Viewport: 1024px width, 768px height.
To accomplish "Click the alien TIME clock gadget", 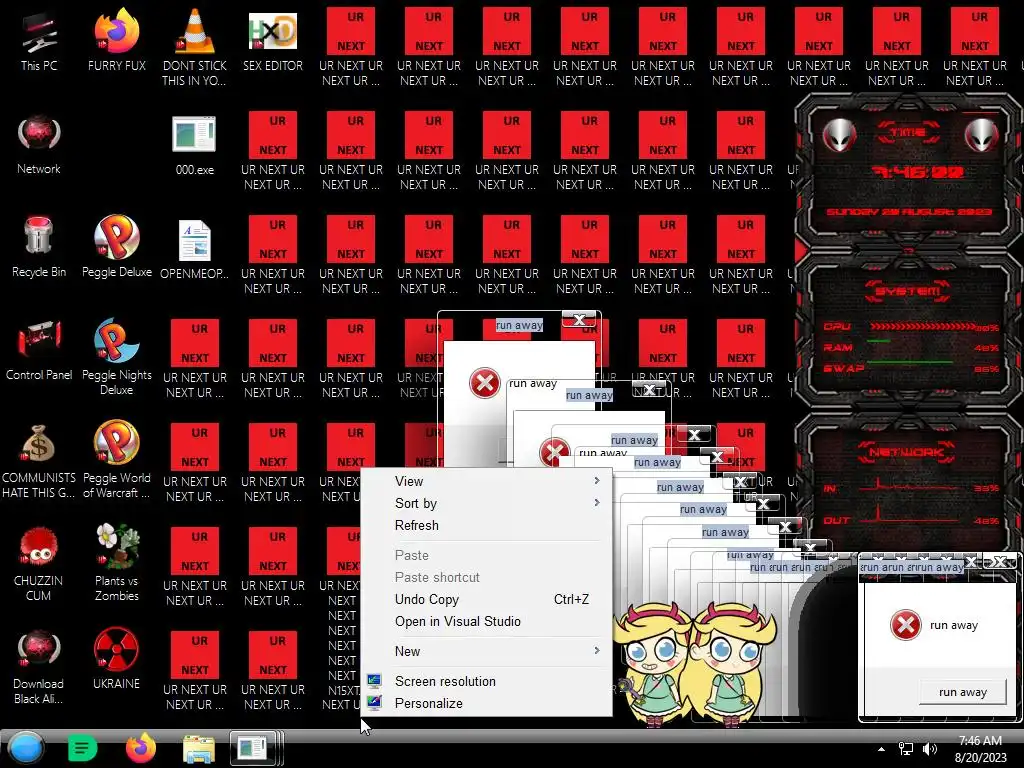I will coord(909,170).
